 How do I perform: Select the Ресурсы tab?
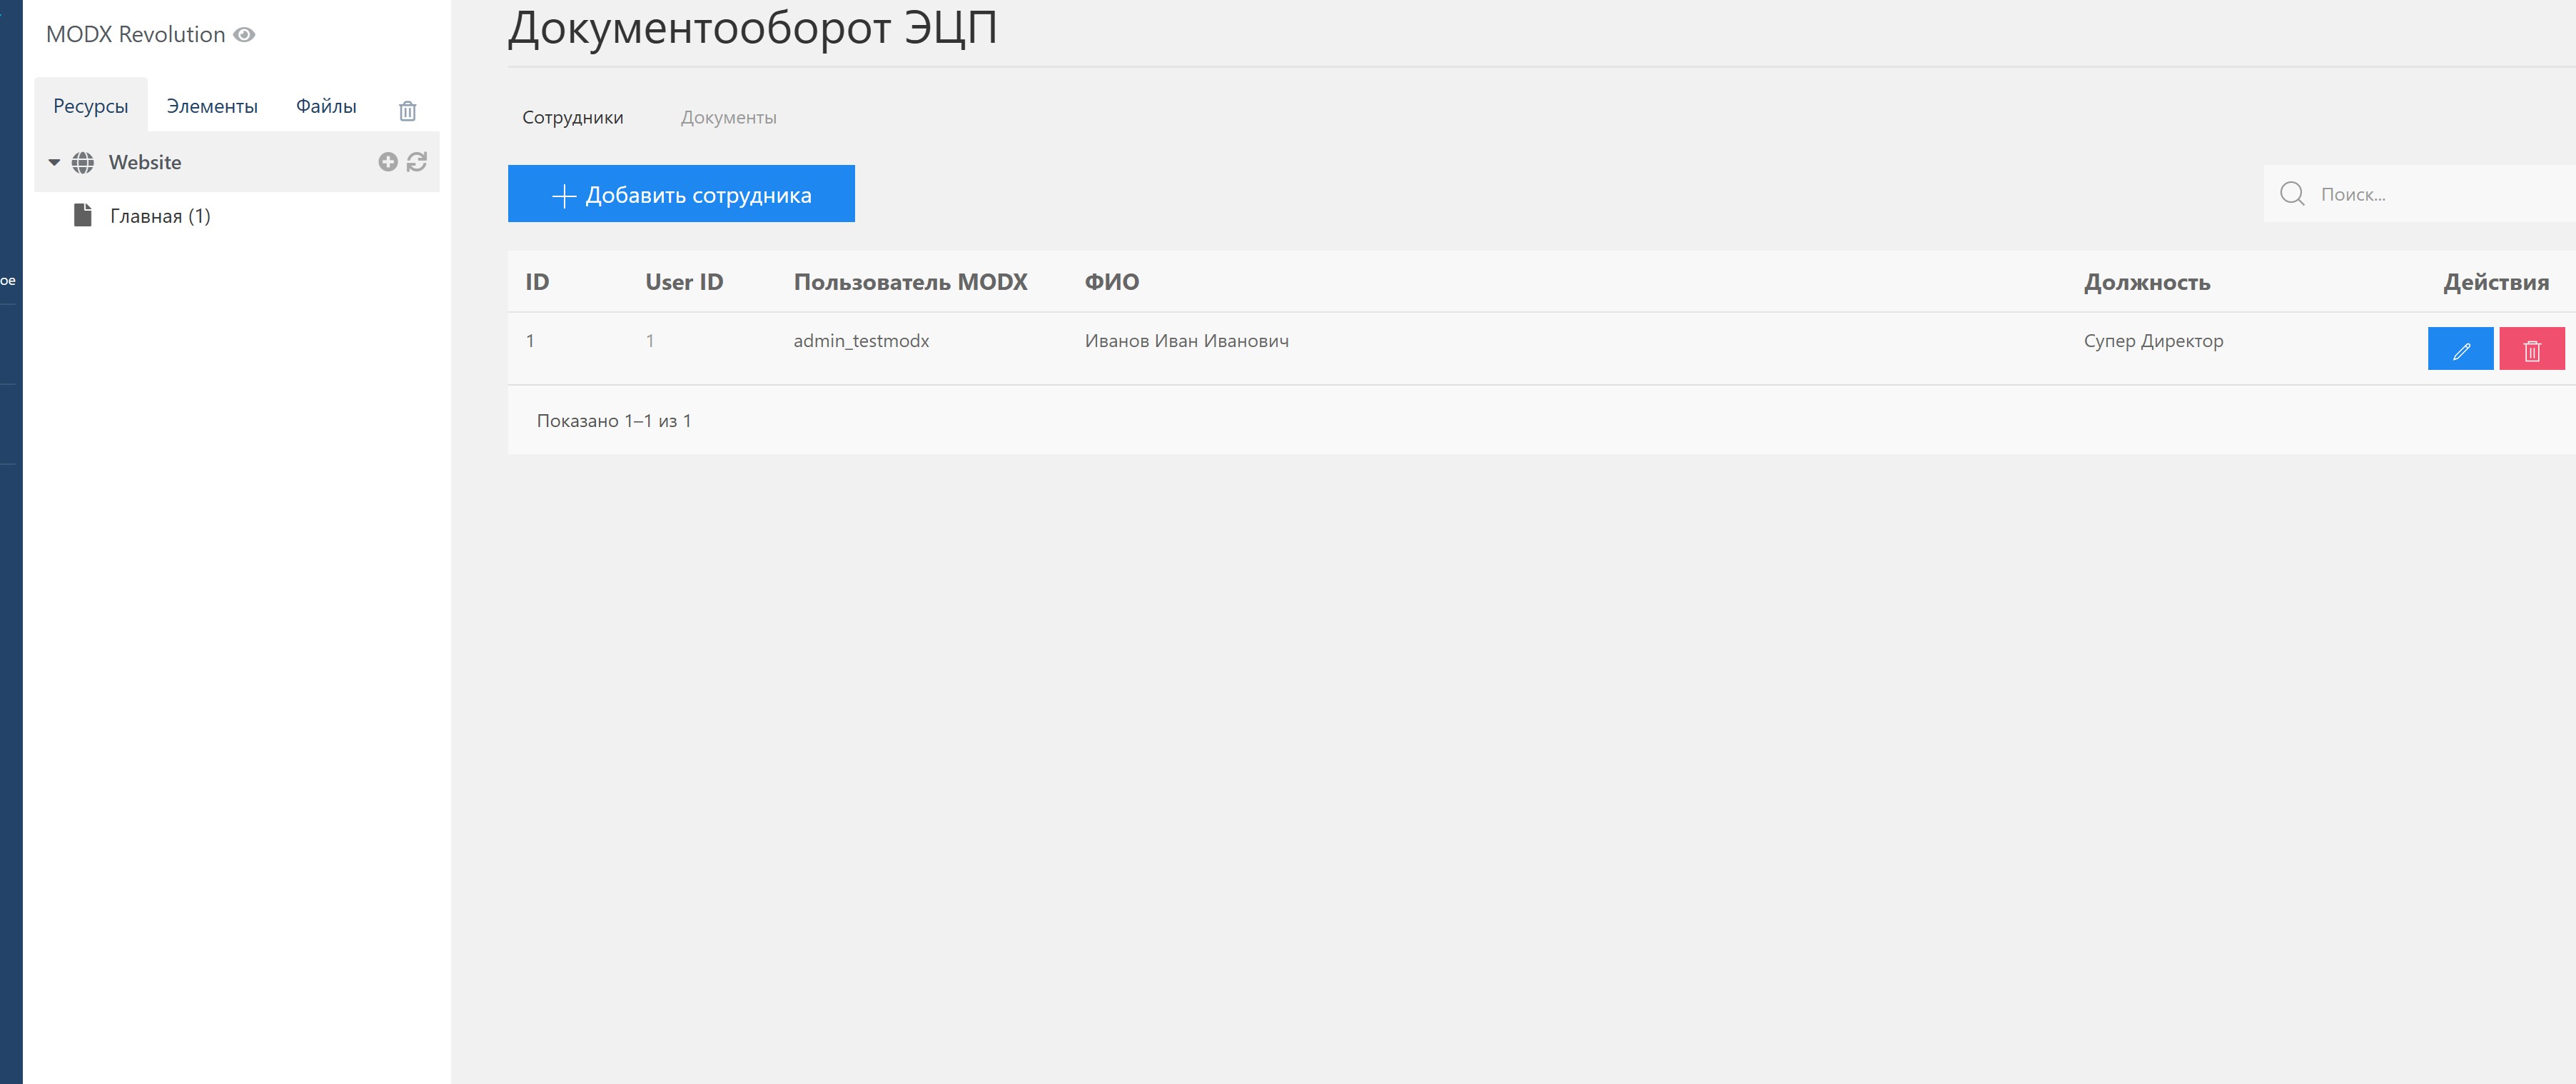click(x=90, y=106)
